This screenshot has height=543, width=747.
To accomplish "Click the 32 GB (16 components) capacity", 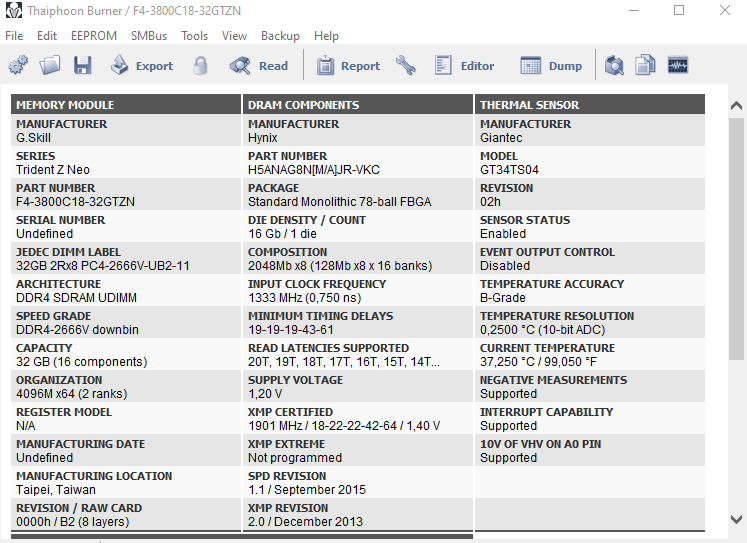I will 81,362.
